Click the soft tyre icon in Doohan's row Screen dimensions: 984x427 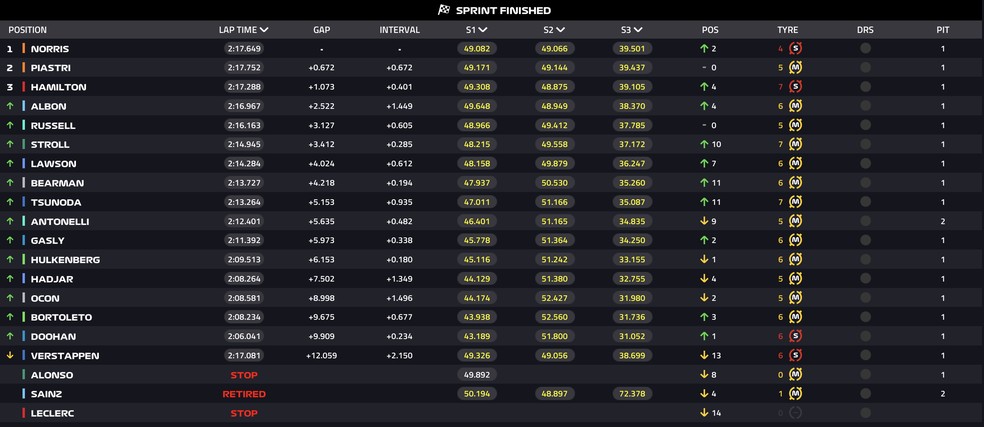pos(796,336)
